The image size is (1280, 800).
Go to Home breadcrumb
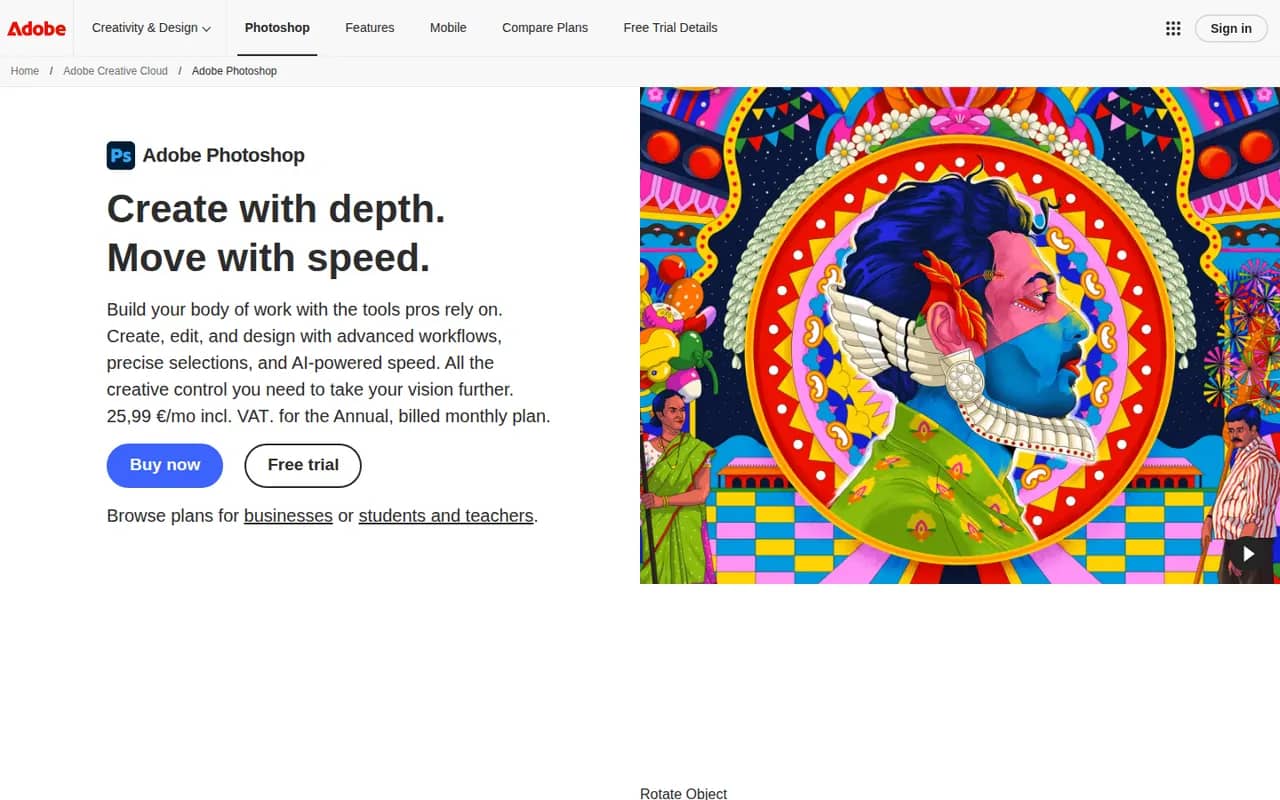(25, 71)
